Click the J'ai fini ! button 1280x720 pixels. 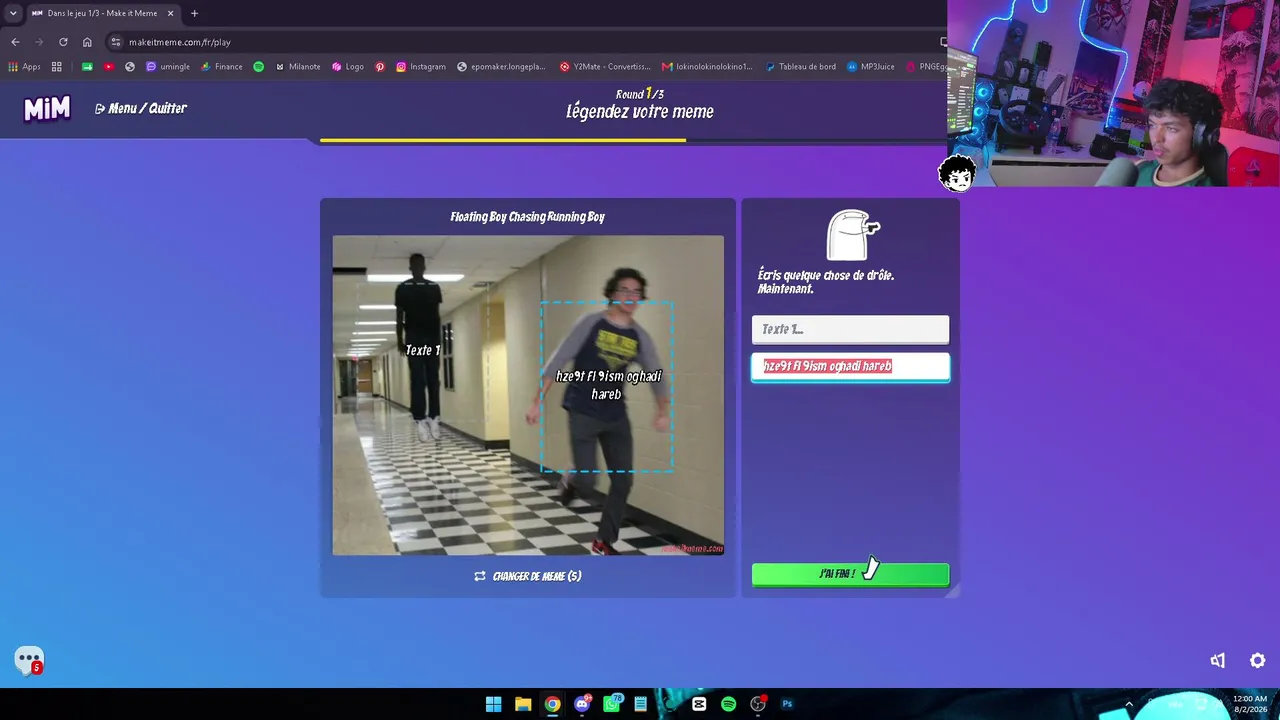(850, 574)
